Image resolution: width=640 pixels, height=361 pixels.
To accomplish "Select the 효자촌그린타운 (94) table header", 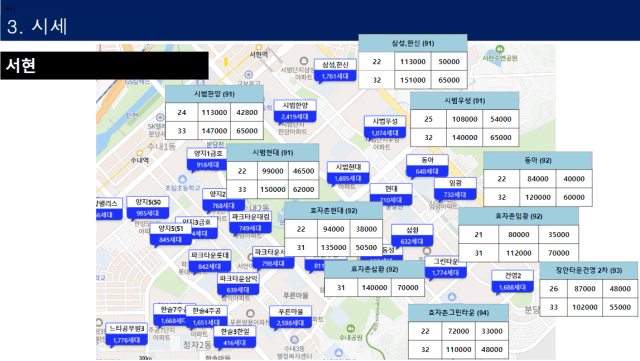I will [458, 313].
